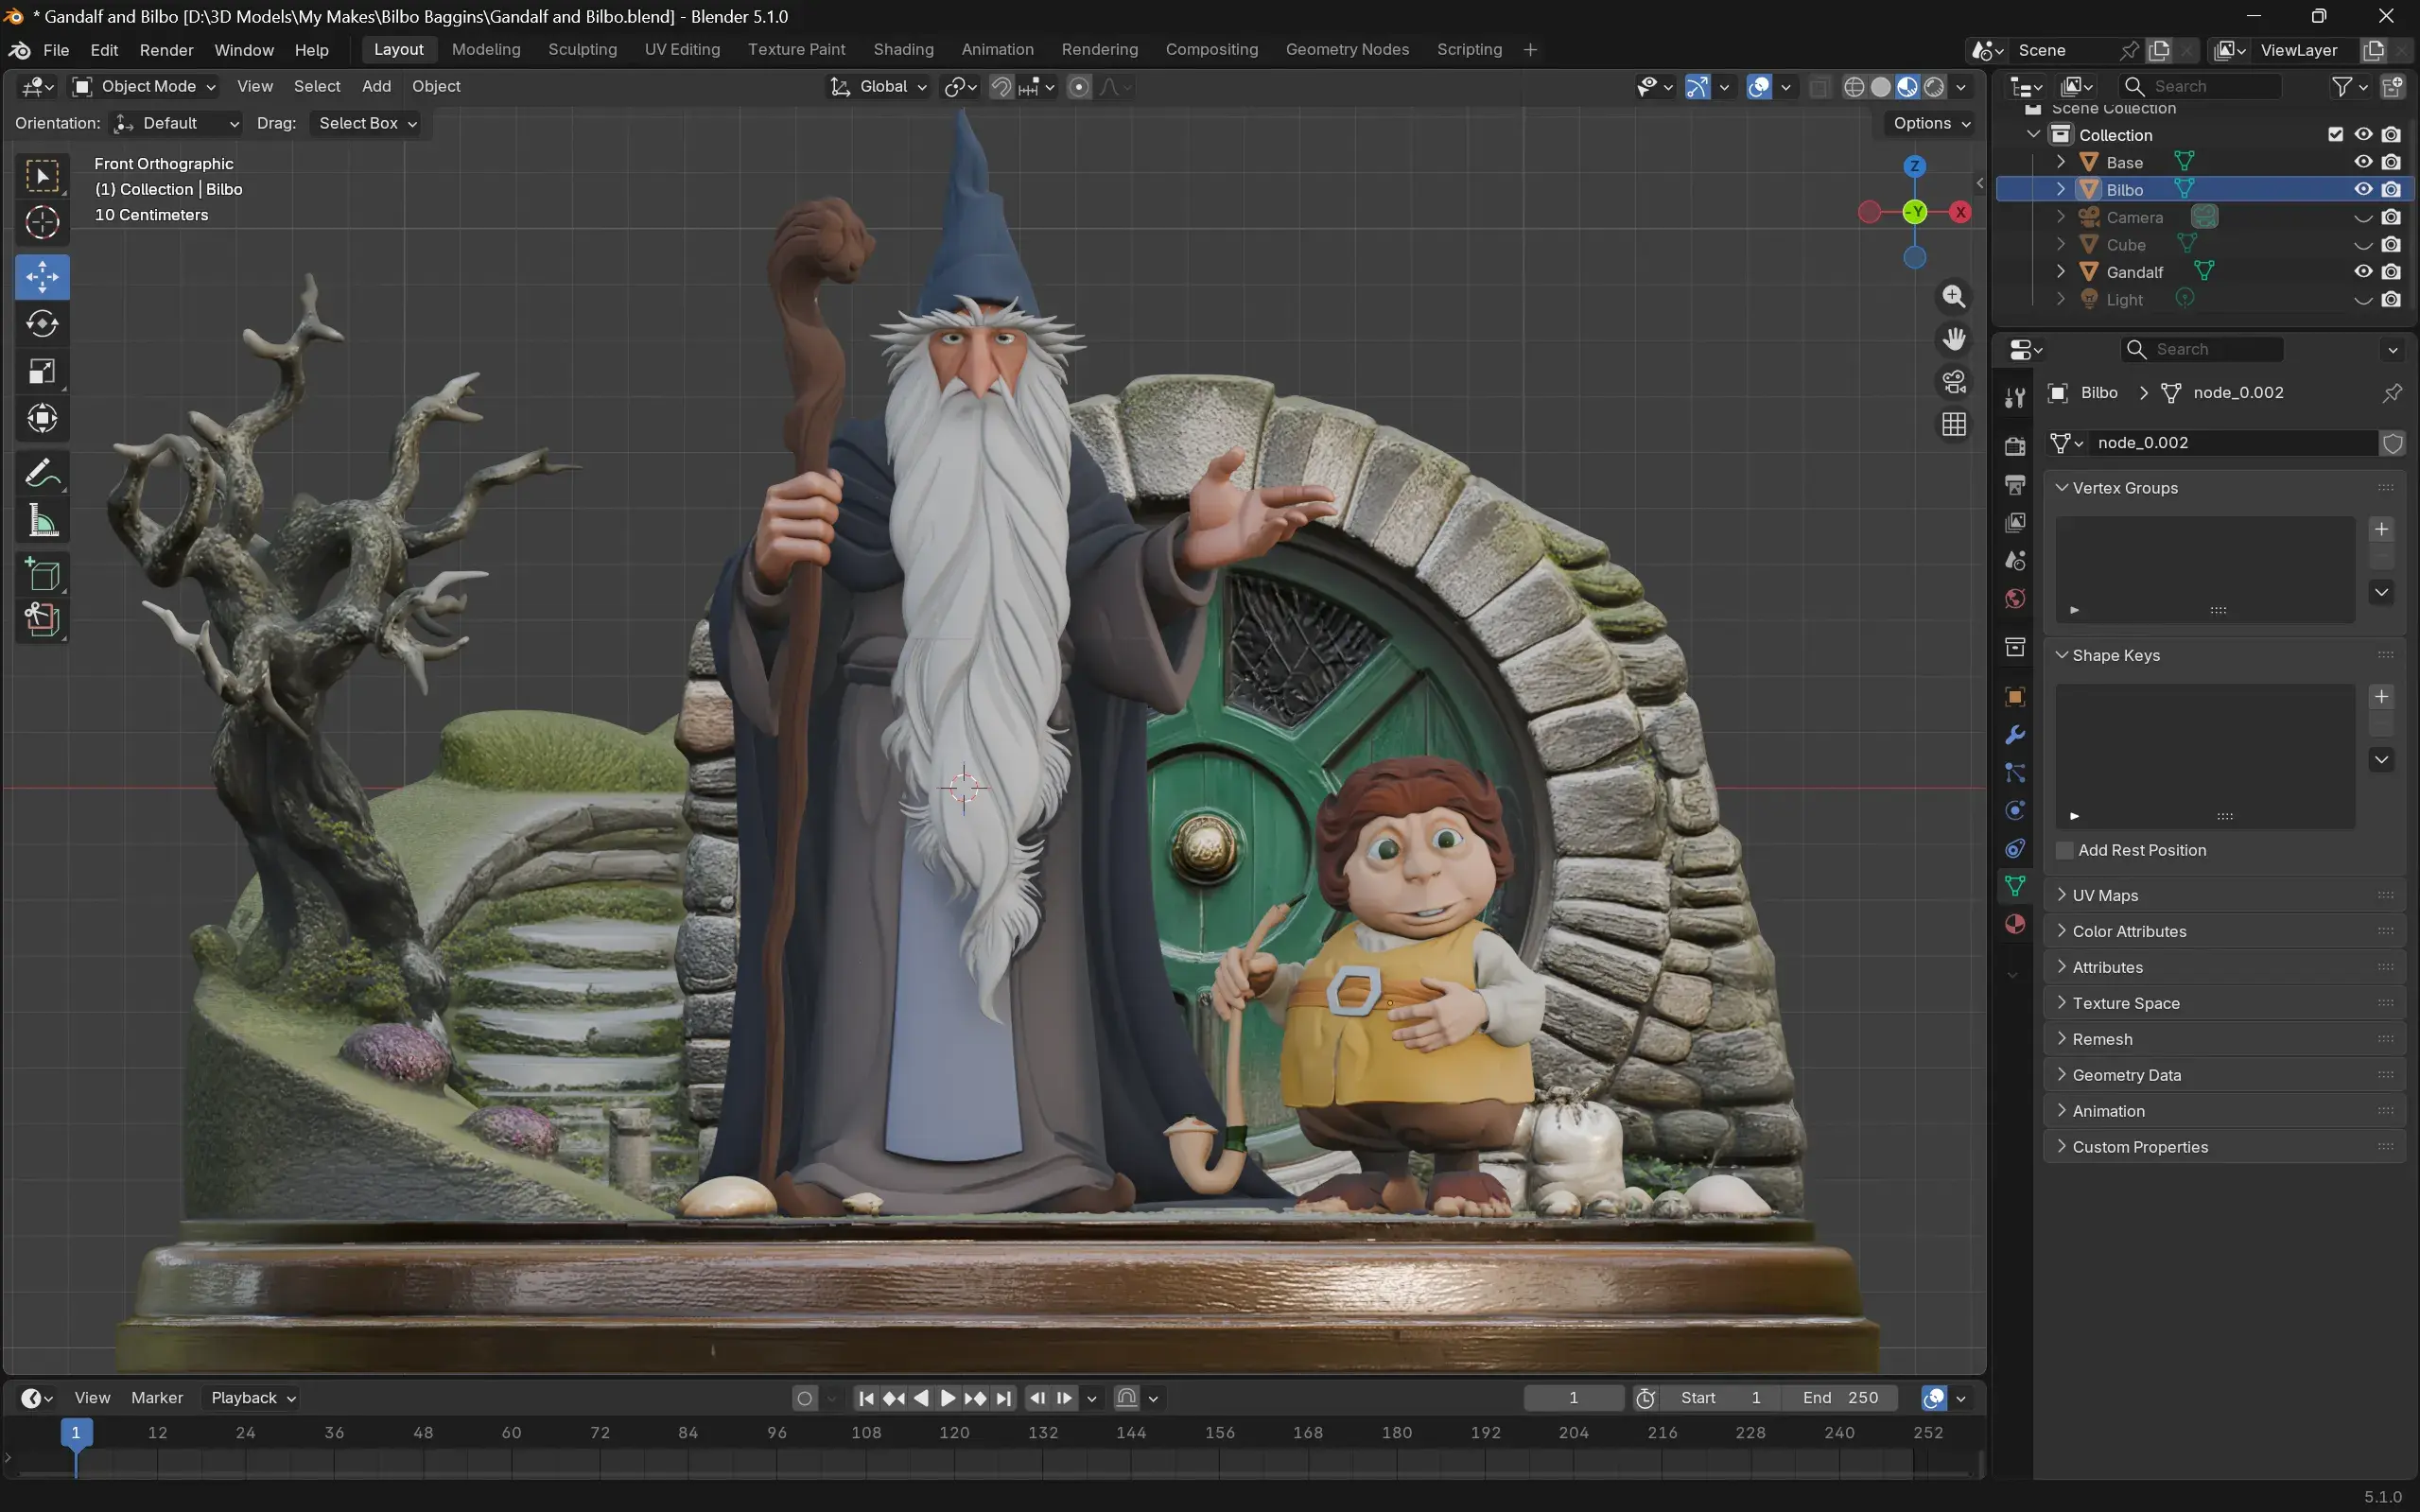
Task: Open the timeline Marker menu
Action: [157, 1398]
